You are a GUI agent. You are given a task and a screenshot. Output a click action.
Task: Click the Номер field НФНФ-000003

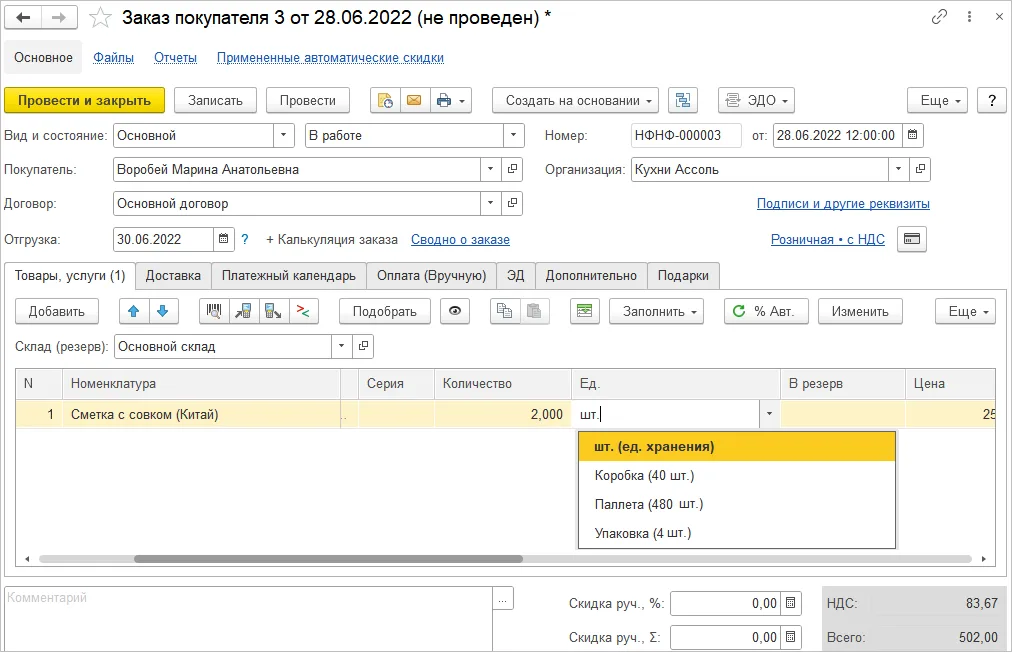[x=686, y=135]
